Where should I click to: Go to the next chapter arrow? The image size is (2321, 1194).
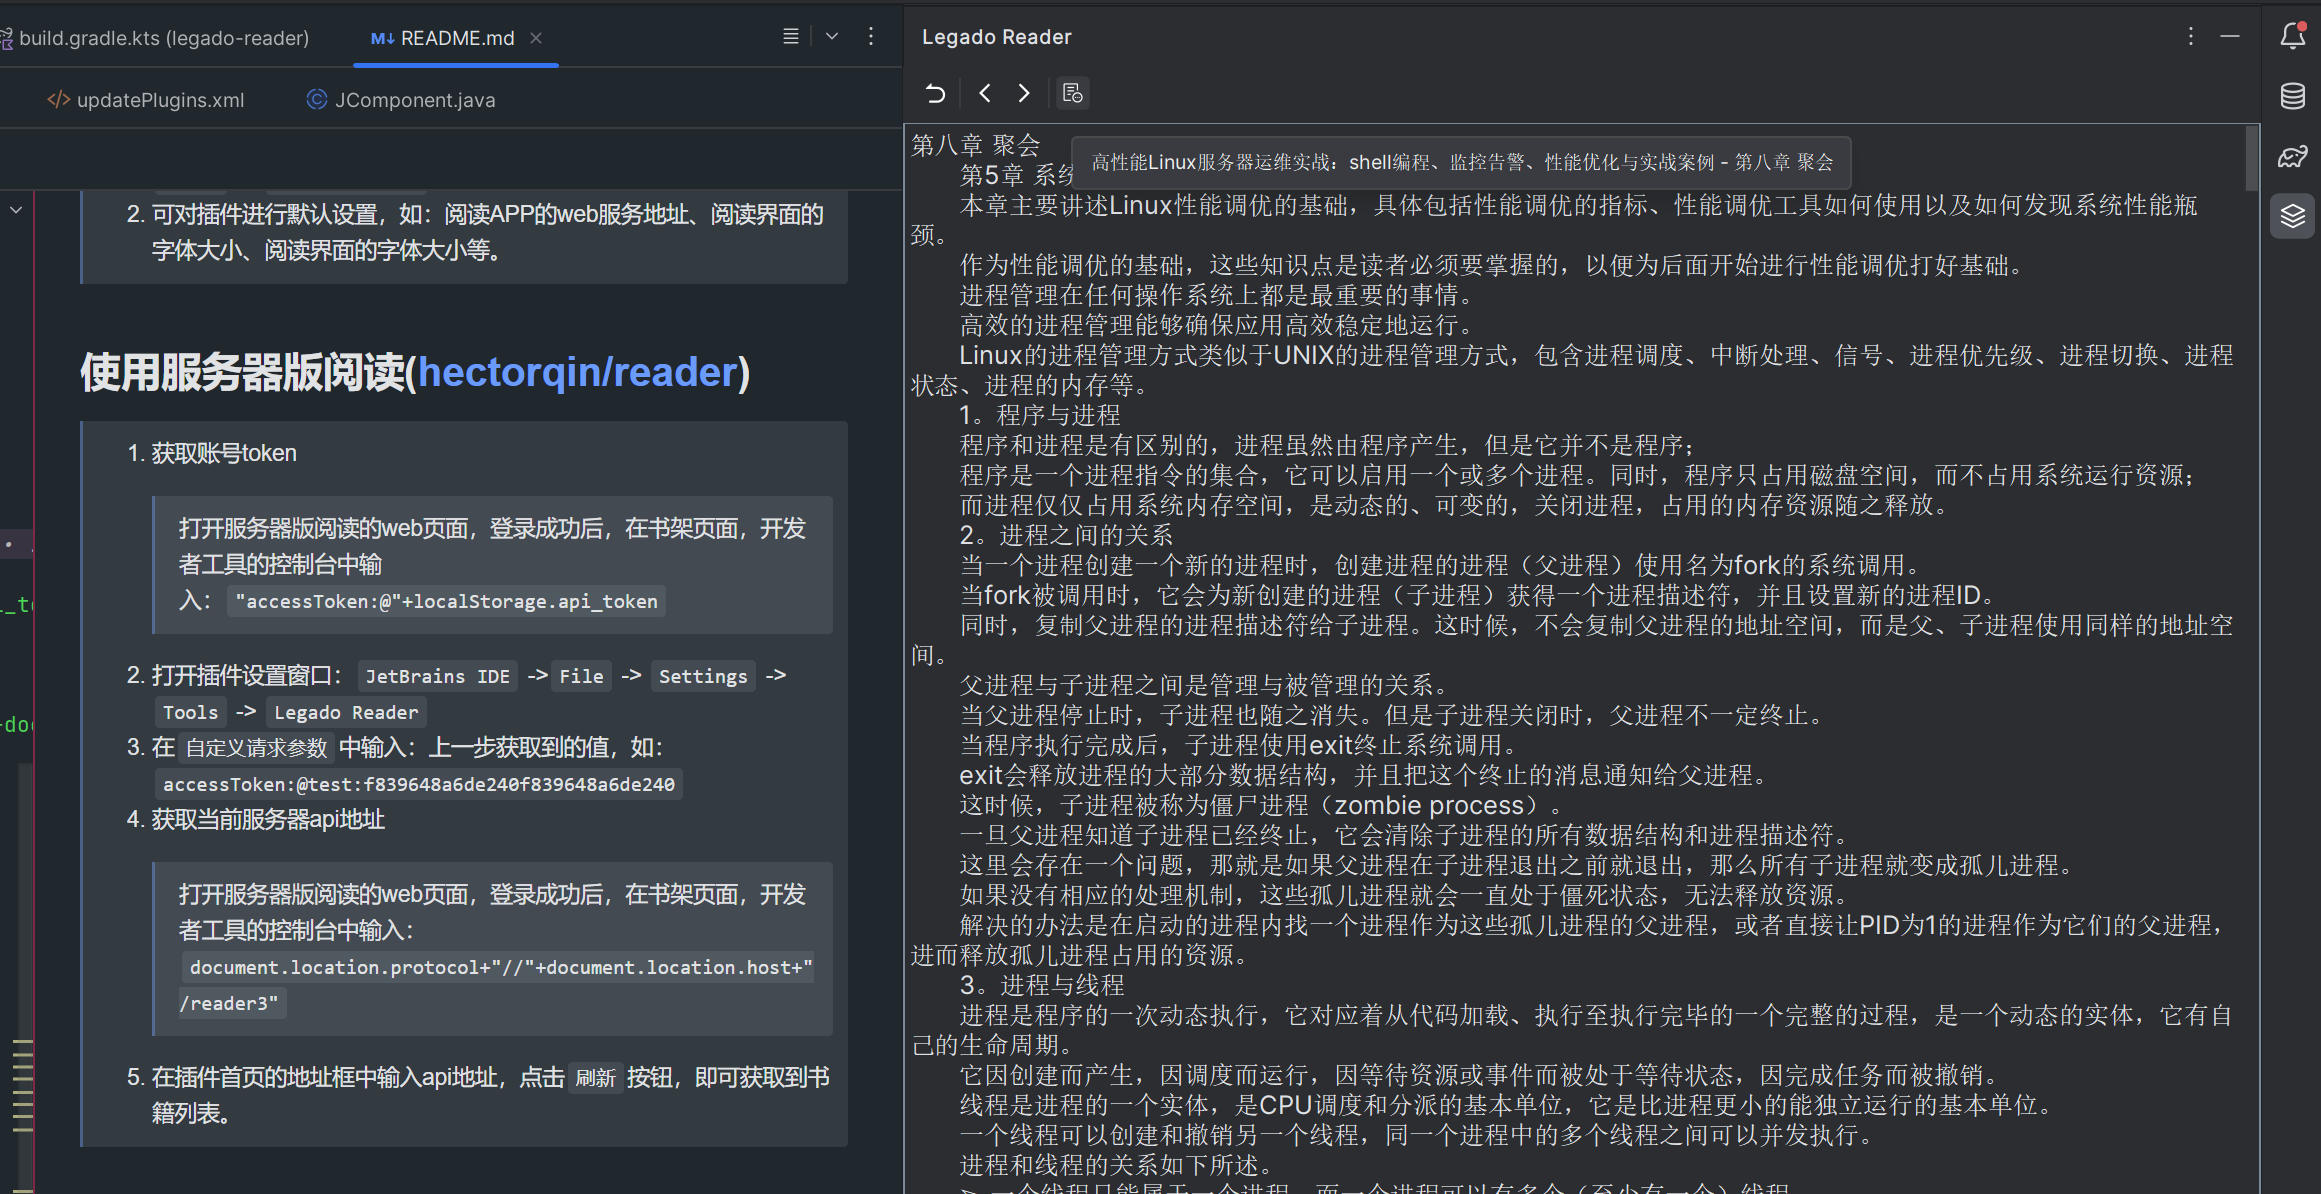(1024, 93)
